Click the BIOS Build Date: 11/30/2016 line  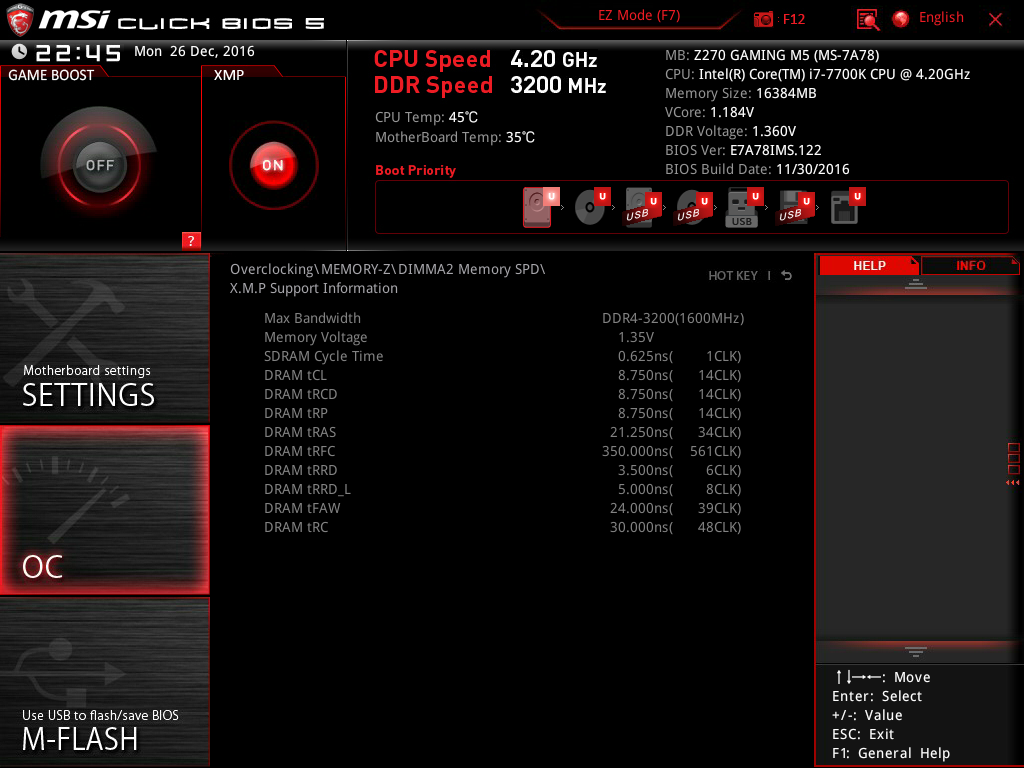pos(757,169)
